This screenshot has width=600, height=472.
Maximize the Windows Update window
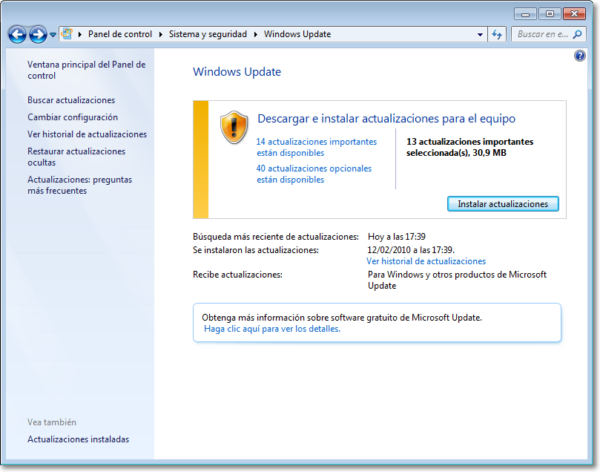pyautogui.click(x=549, y=14)
